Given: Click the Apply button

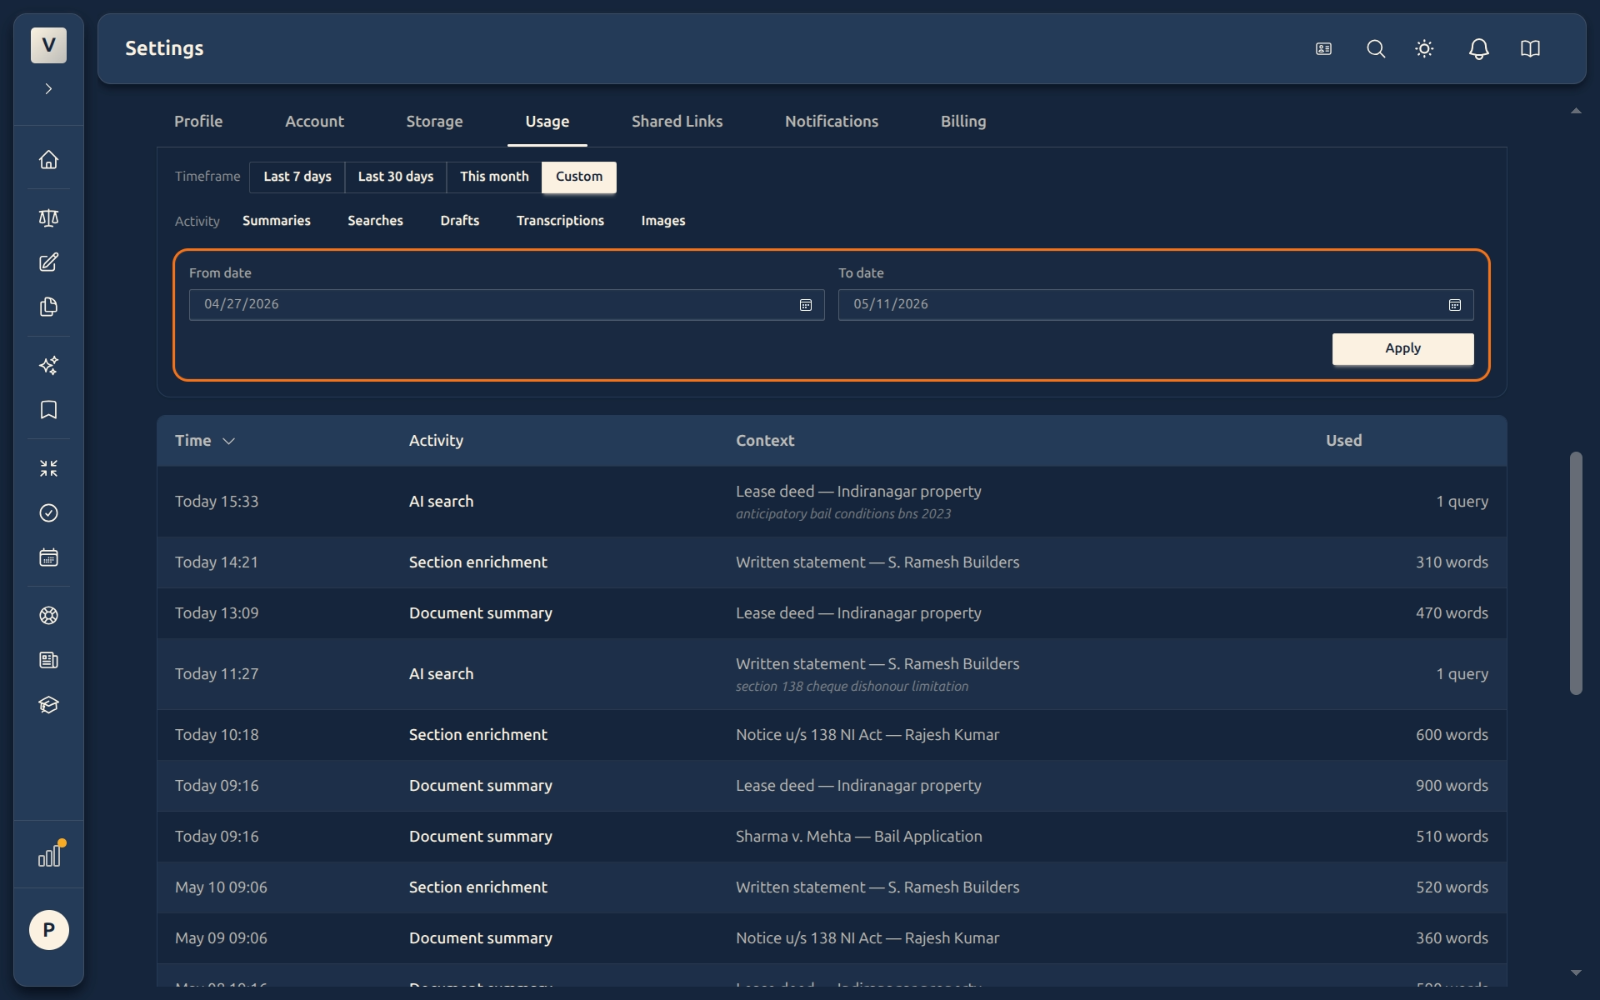Looking at the screenshot, I should [1402, 349].
